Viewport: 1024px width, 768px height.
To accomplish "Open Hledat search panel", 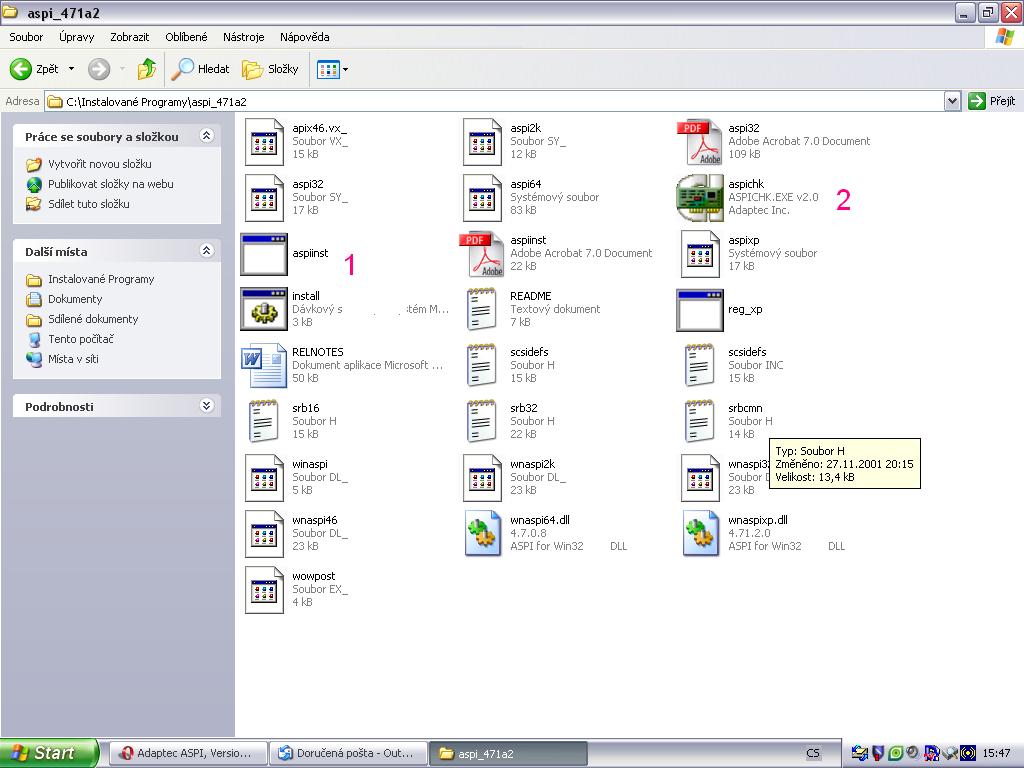I will point(200,69).
